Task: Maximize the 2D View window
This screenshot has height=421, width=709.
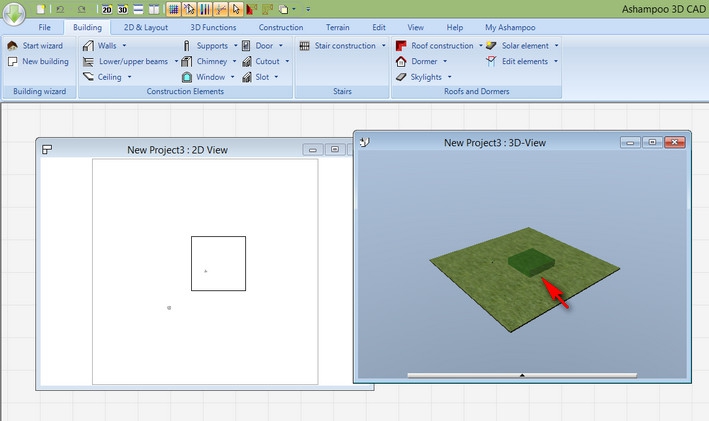Action: [x=335, y=149]
